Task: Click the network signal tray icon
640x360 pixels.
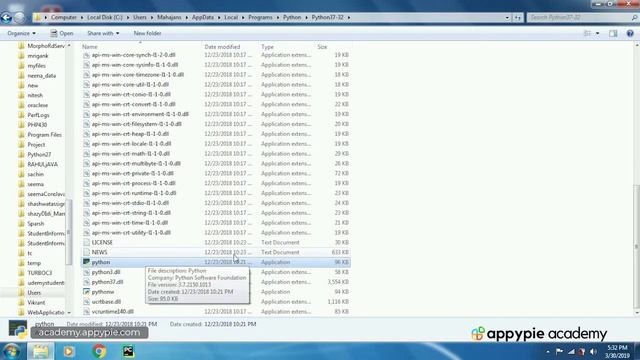Action: [571, 351]
